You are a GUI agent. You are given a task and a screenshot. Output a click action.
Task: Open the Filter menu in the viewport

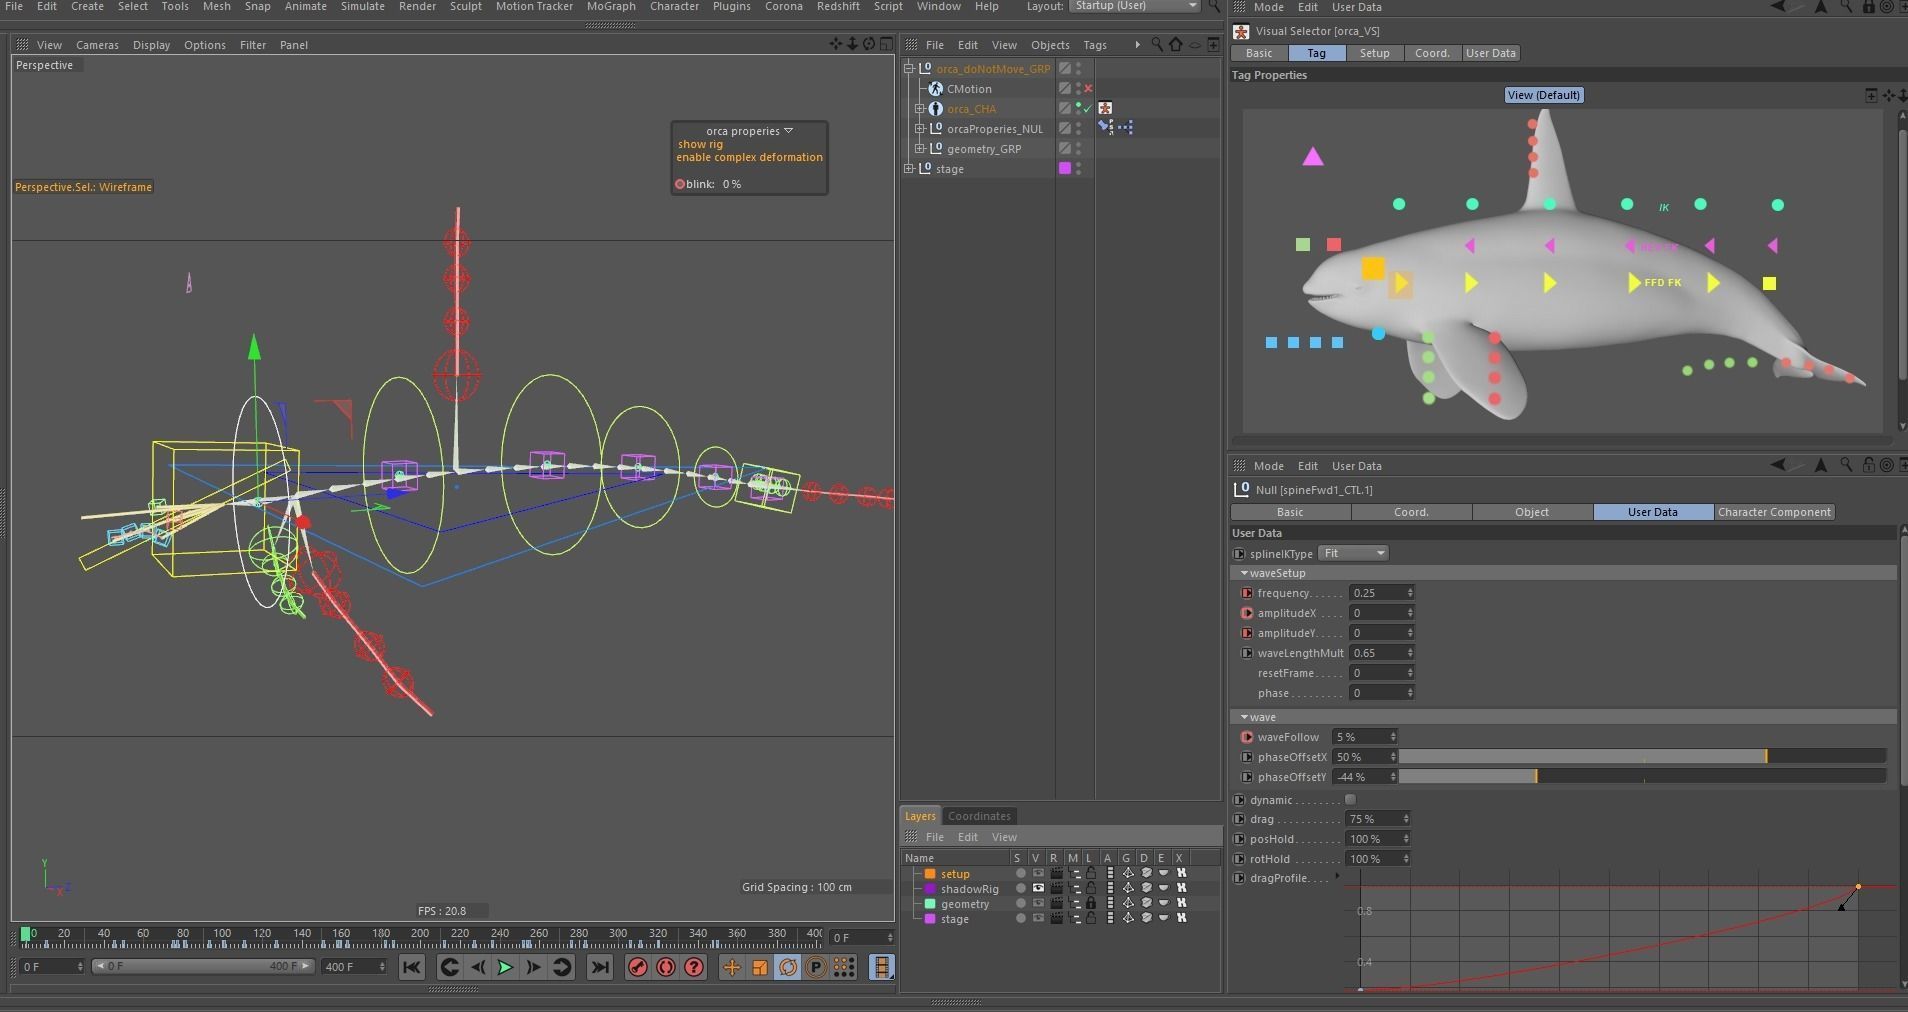[253, 45]
